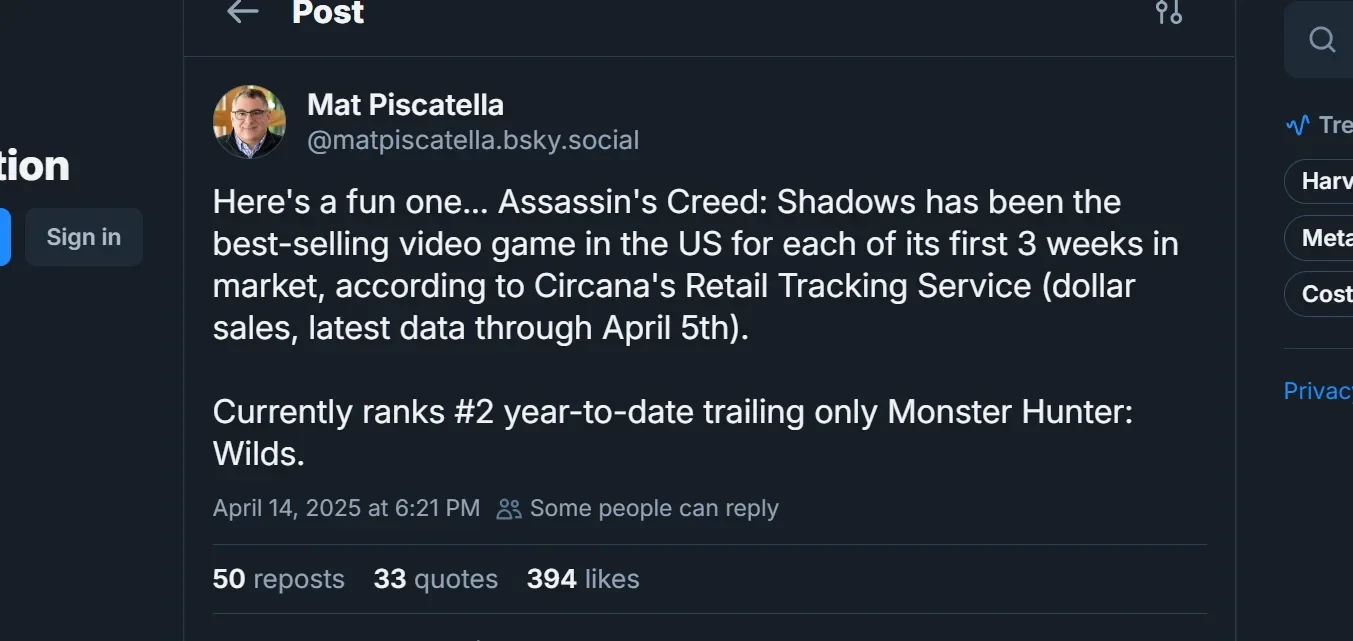Open Mat Piscatella's profile avatar
This screenshot has height=641, width=1353.
250,122
